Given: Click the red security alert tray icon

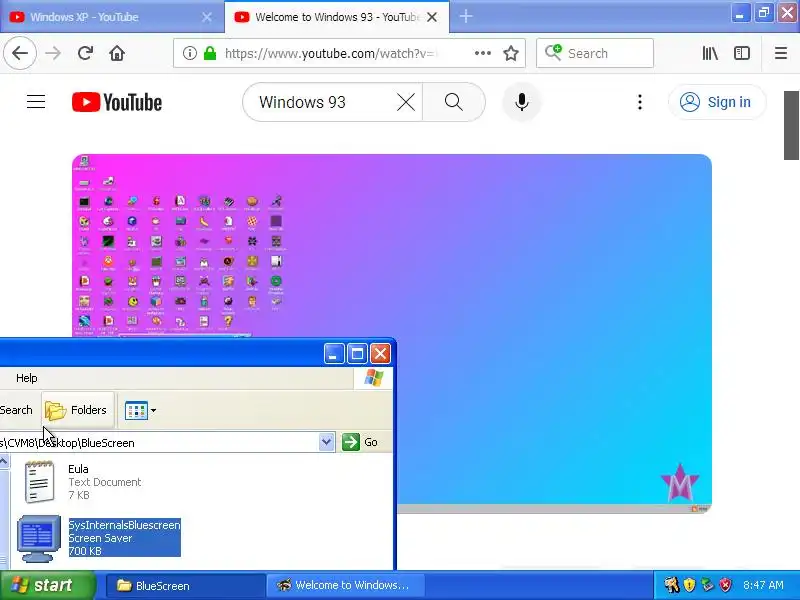Looking at the screenshot, I should 725,585.
